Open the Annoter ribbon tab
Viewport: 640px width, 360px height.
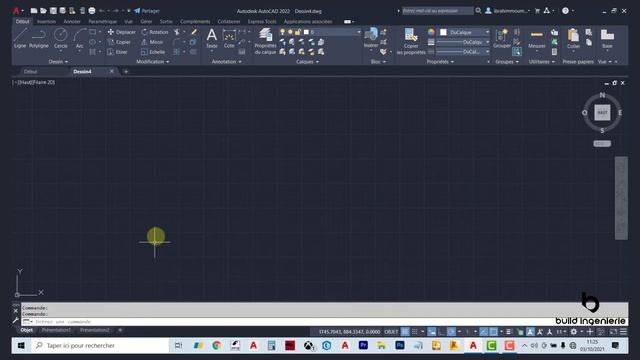tap(72, 21)
